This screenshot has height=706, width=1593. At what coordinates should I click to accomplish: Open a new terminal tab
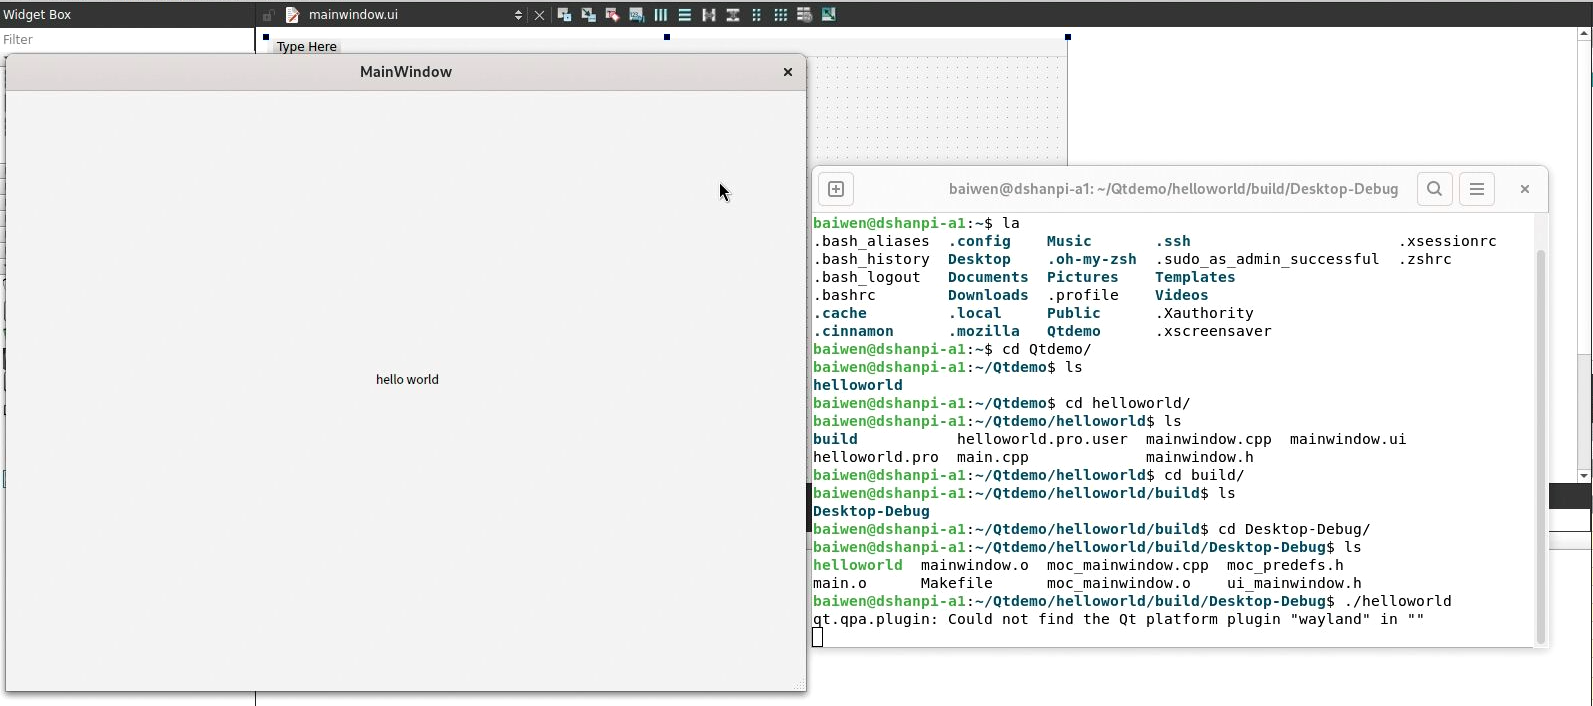point(836,189)
